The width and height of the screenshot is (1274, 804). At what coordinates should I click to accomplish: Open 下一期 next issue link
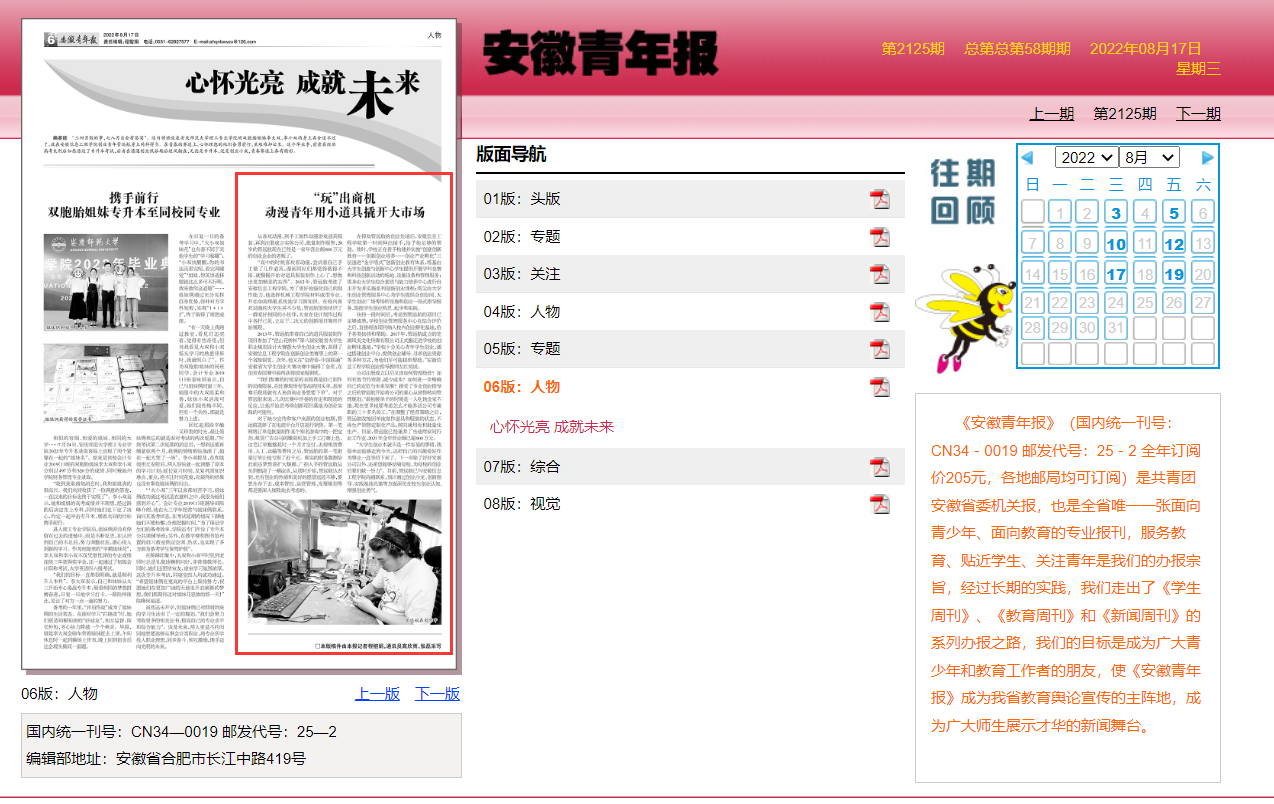click(1198, 114)
